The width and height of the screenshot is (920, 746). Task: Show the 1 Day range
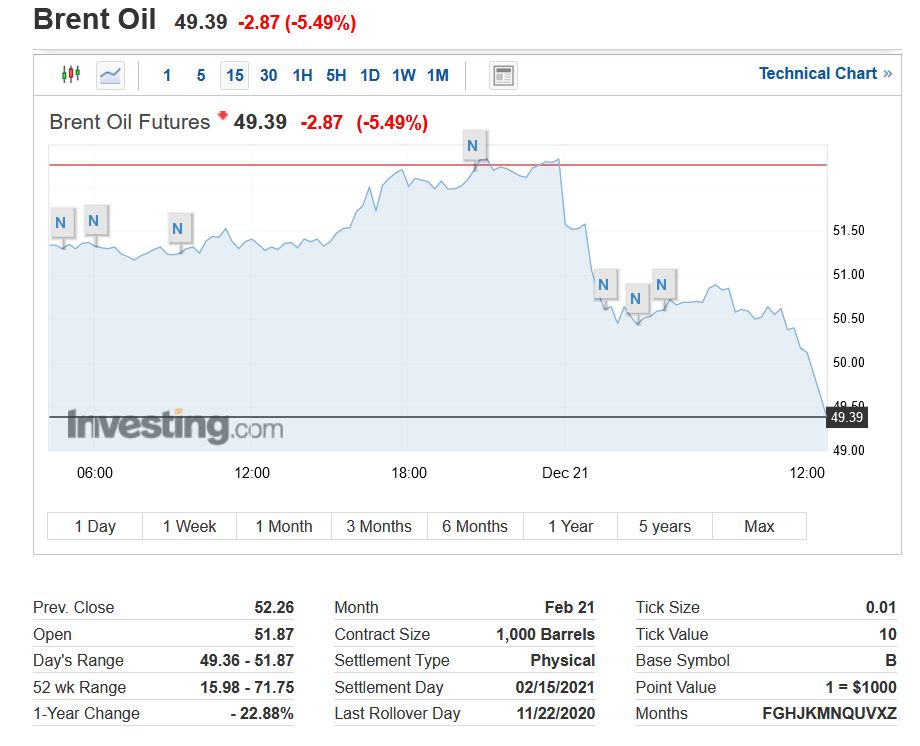click(95, 526)
